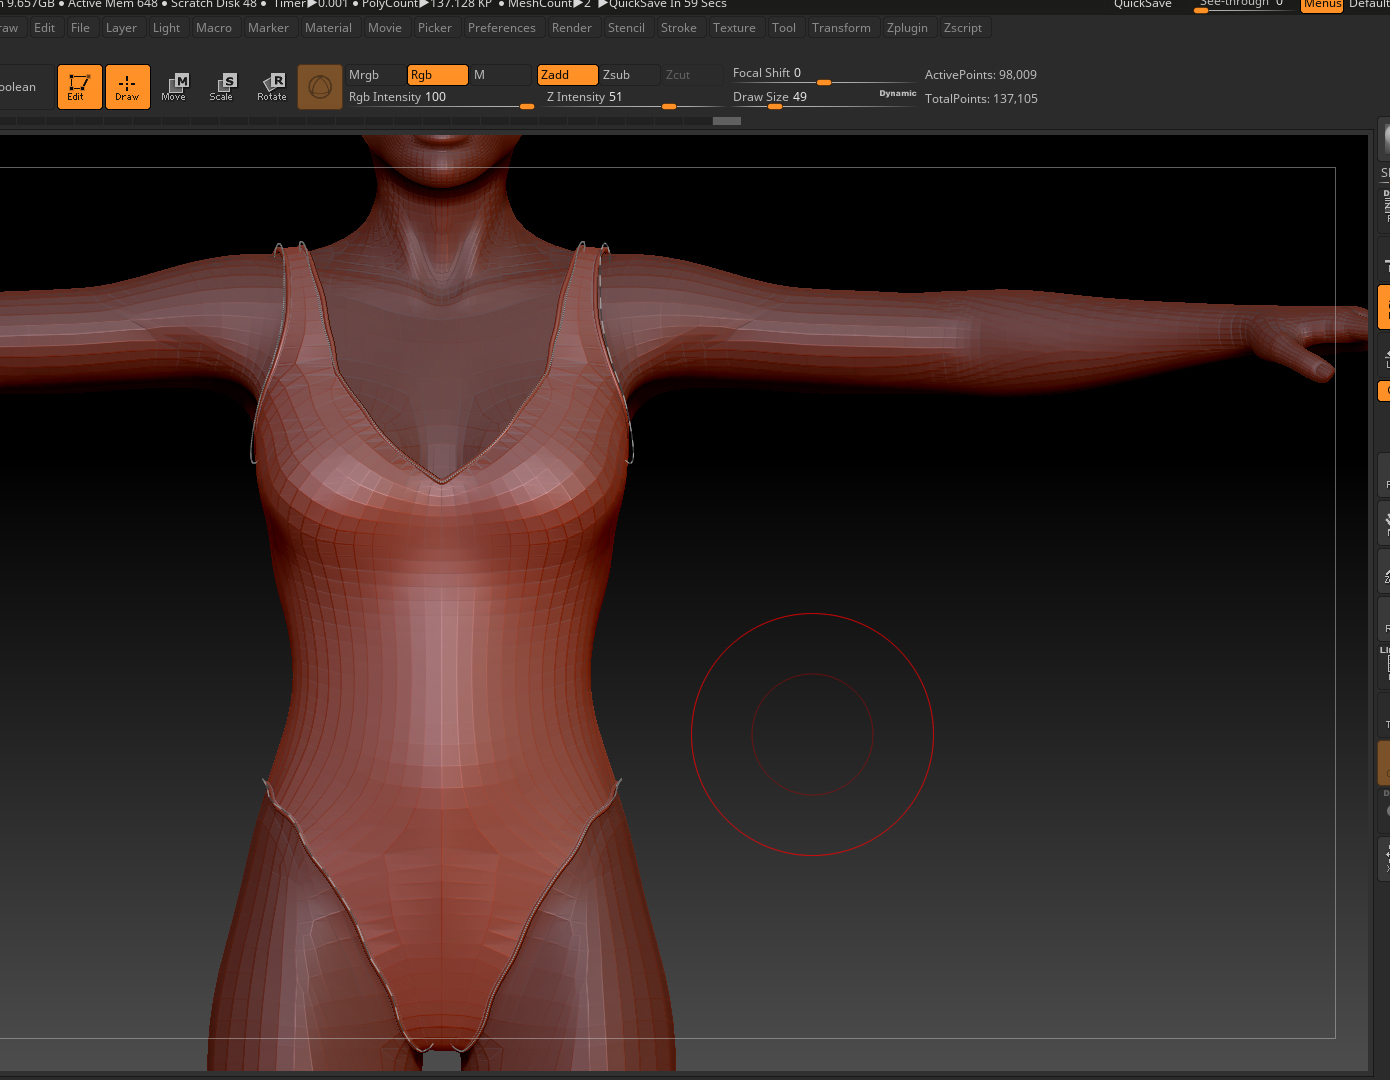
Task: Toggle Zadd sculpting mode
Action: (567, 75)
